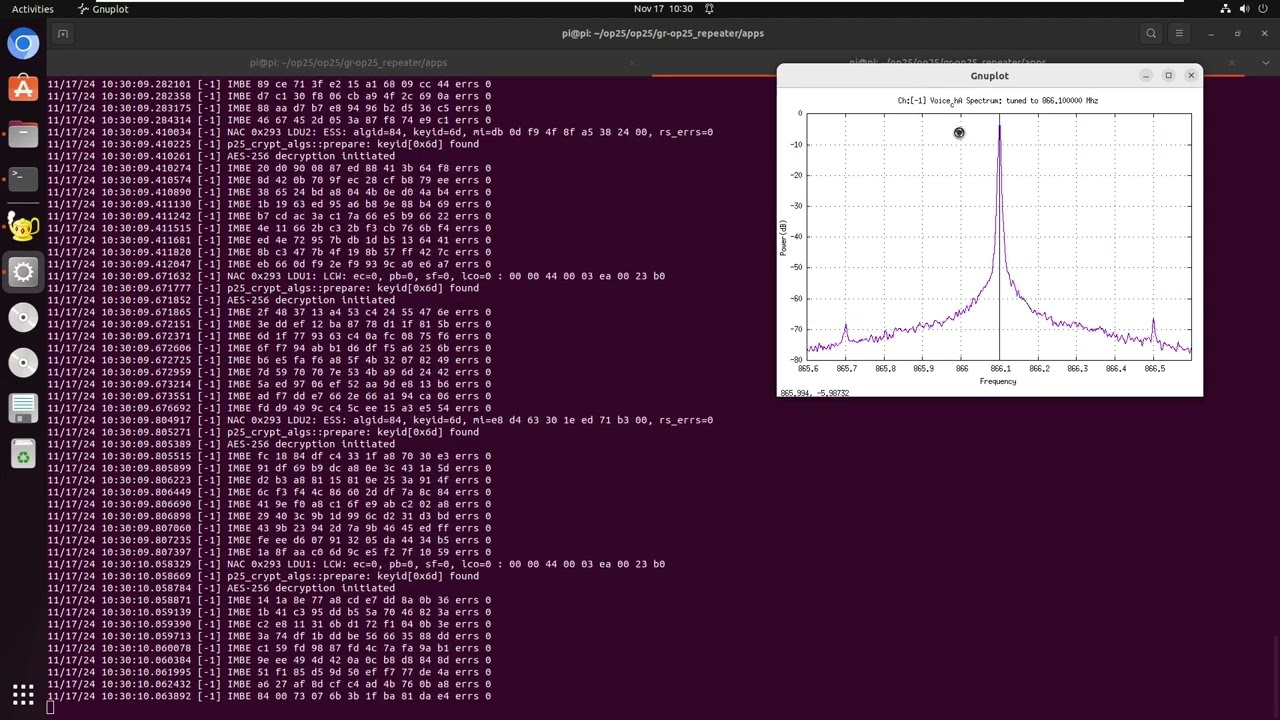Click the 'Power (dB)' y-axis label

[784, 237]
